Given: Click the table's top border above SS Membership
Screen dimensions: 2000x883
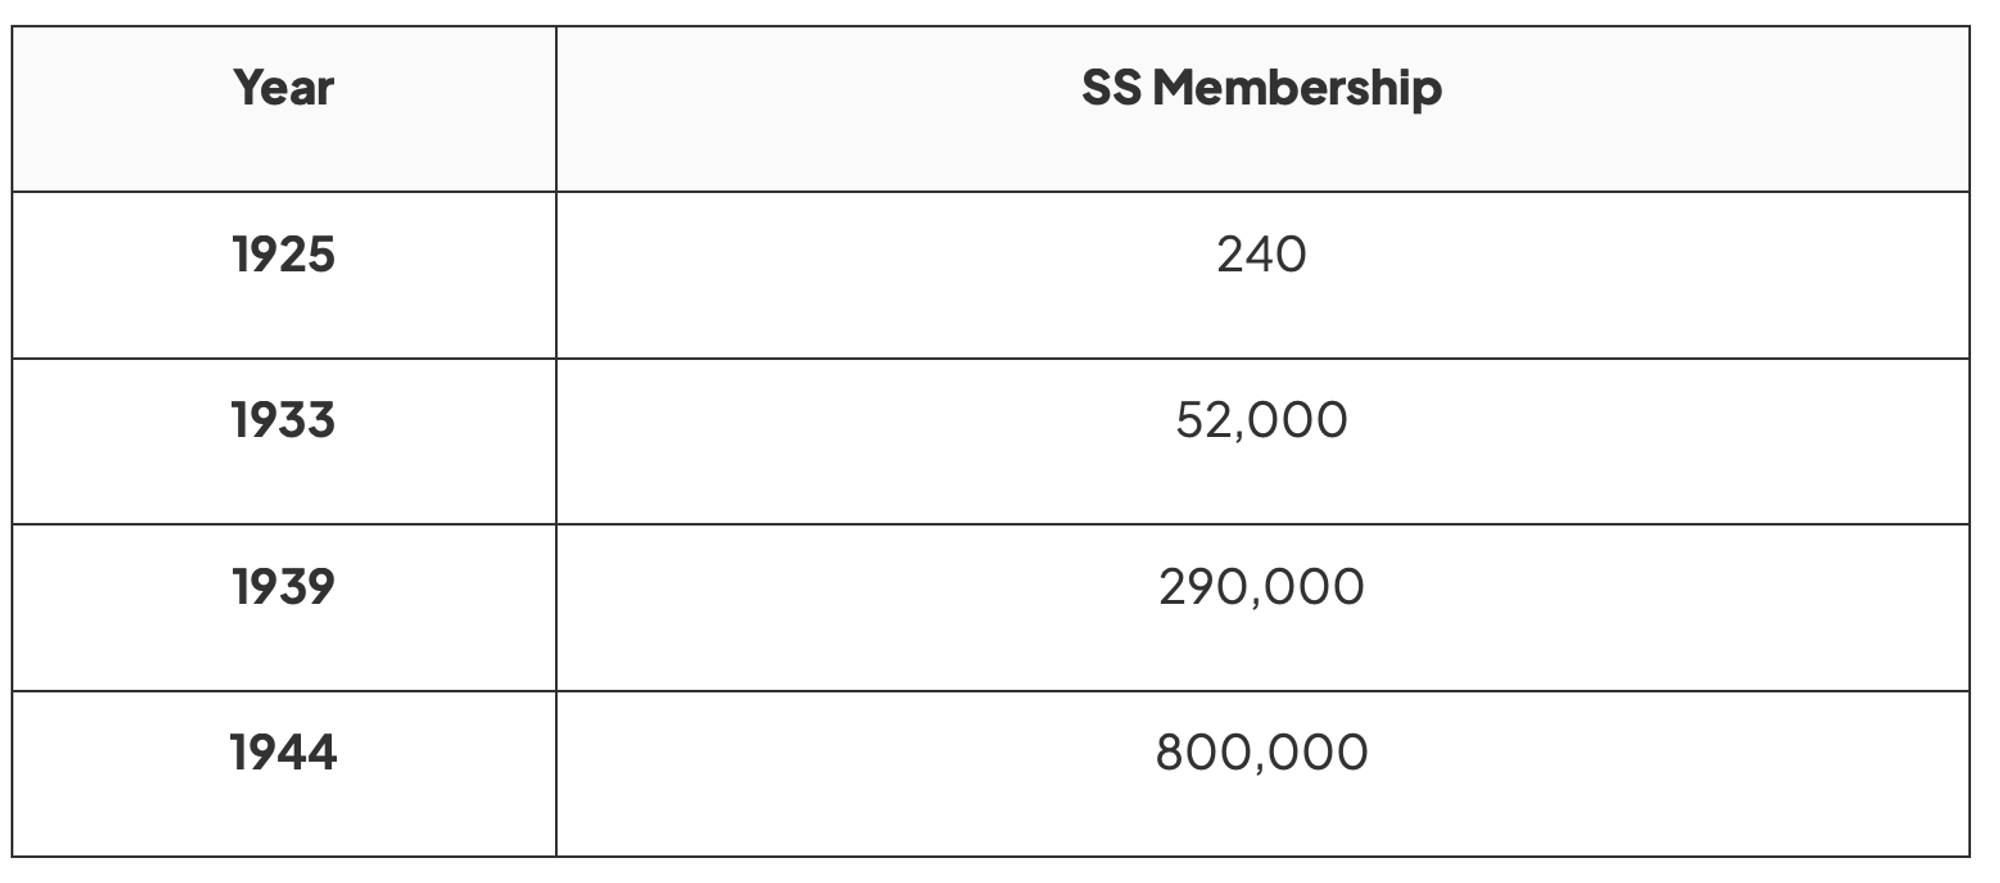Looking at the screenshot, I should 1261,27.
